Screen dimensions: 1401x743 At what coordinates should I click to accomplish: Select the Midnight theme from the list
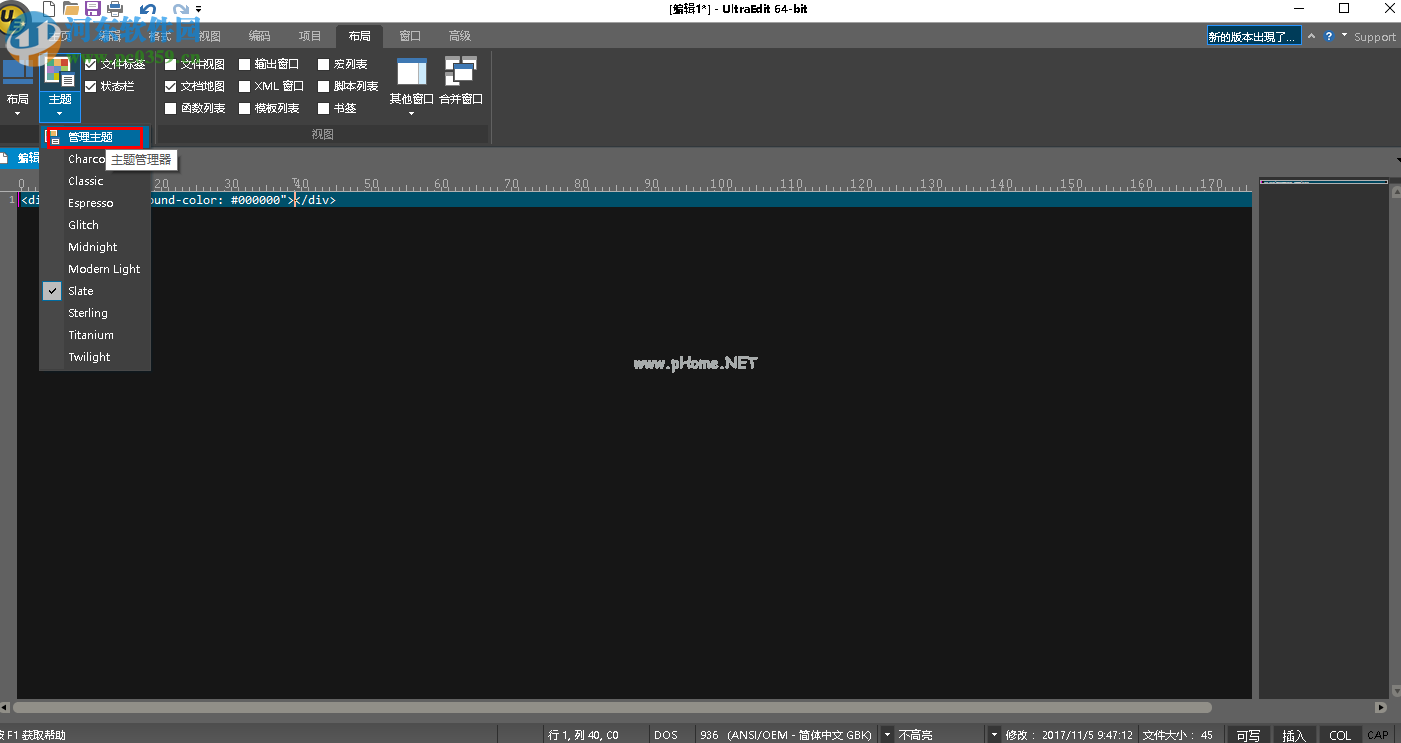[x=92, y=247]
